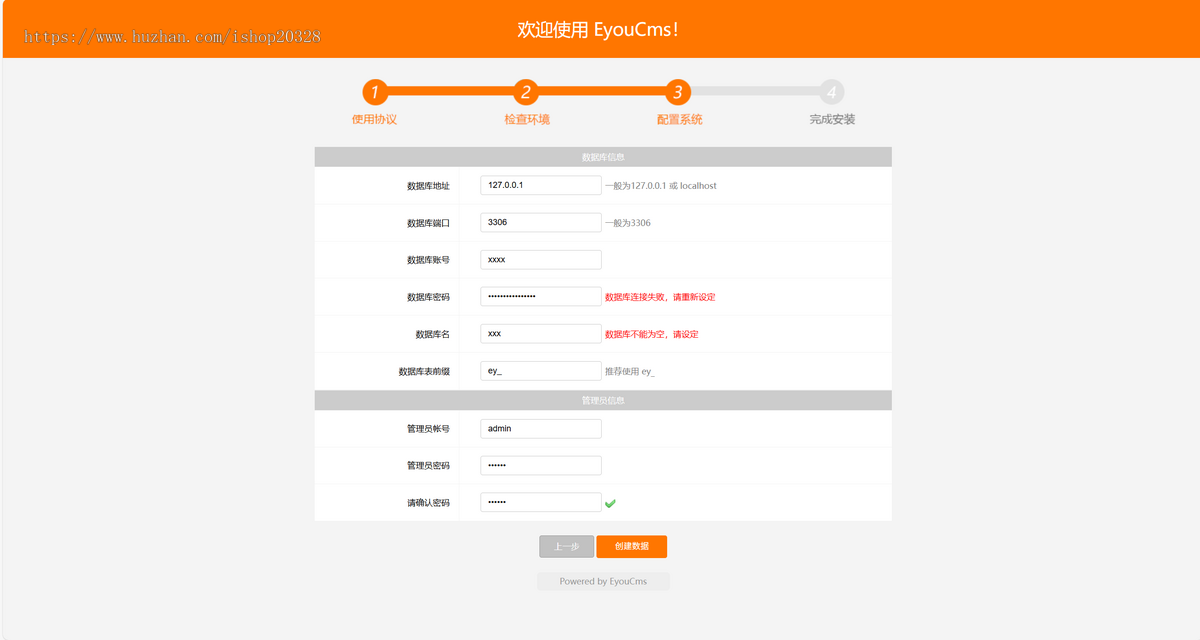The image size is (1200, 640).
Task: Click the 管理员密码 password field
Action: [x=541, y=465]
